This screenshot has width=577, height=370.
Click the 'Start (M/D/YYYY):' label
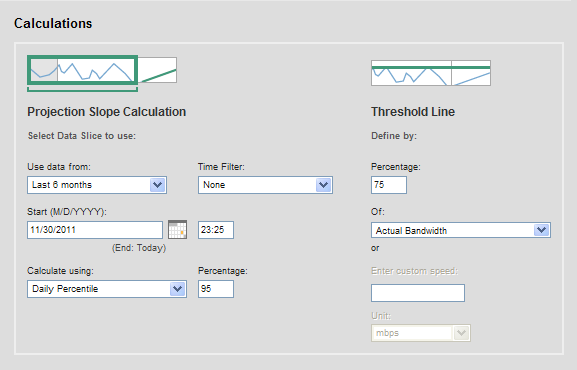[x=67, y=212]
